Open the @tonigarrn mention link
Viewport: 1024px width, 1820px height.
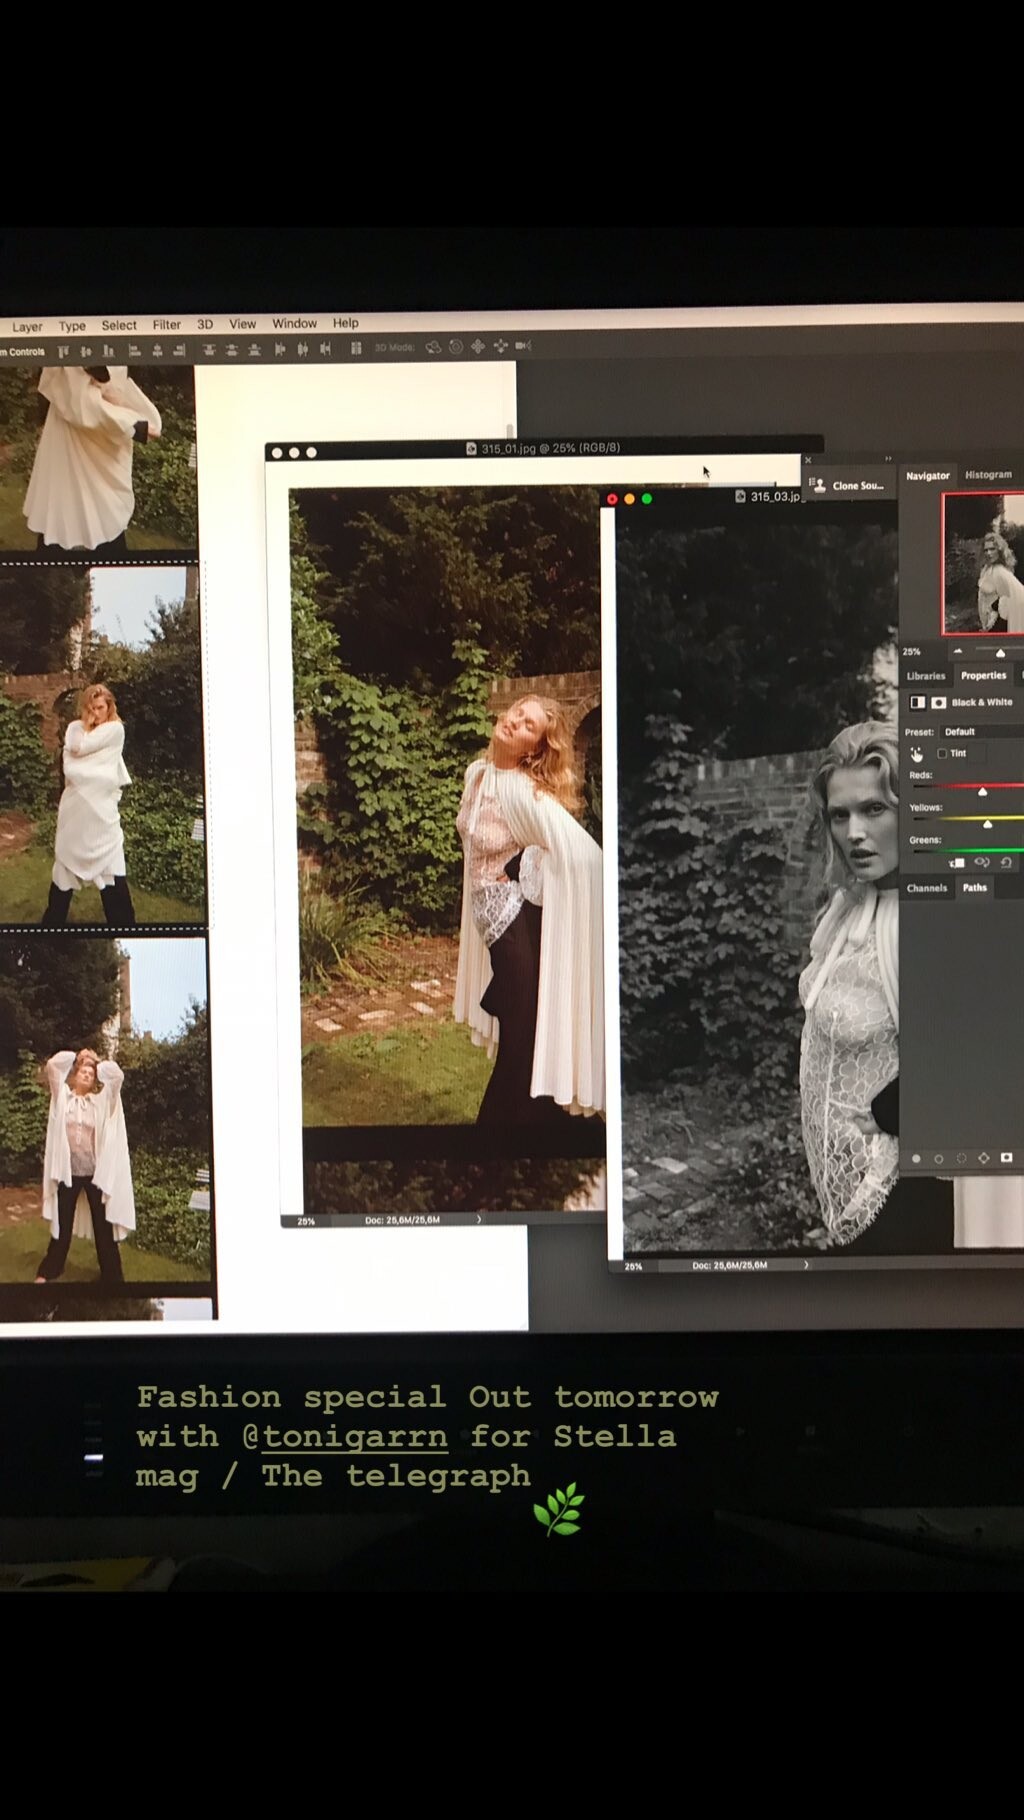coord(345,1437)
